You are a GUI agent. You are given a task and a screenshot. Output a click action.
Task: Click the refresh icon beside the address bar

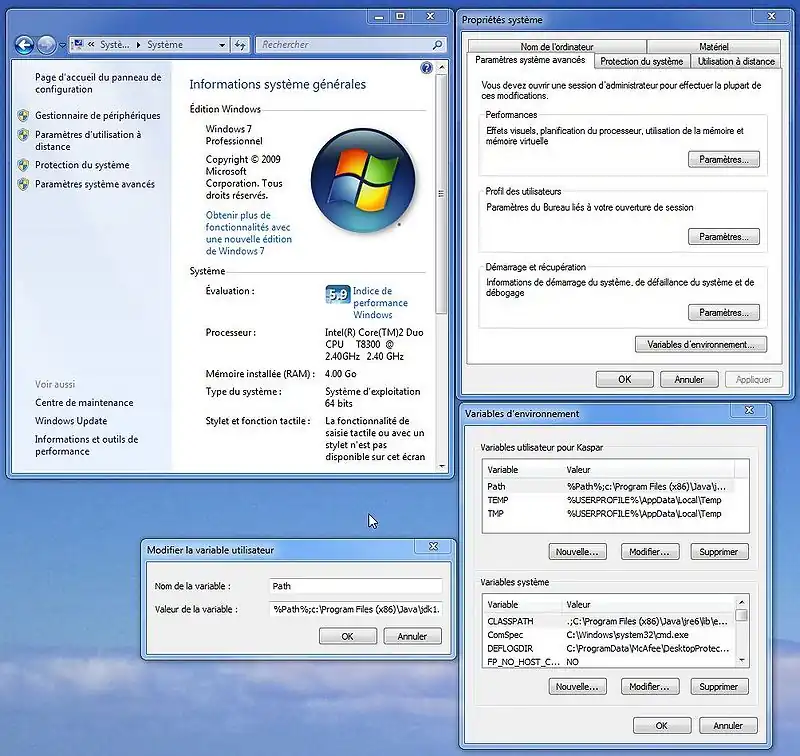pyautogui.click(x=240, y=45)
